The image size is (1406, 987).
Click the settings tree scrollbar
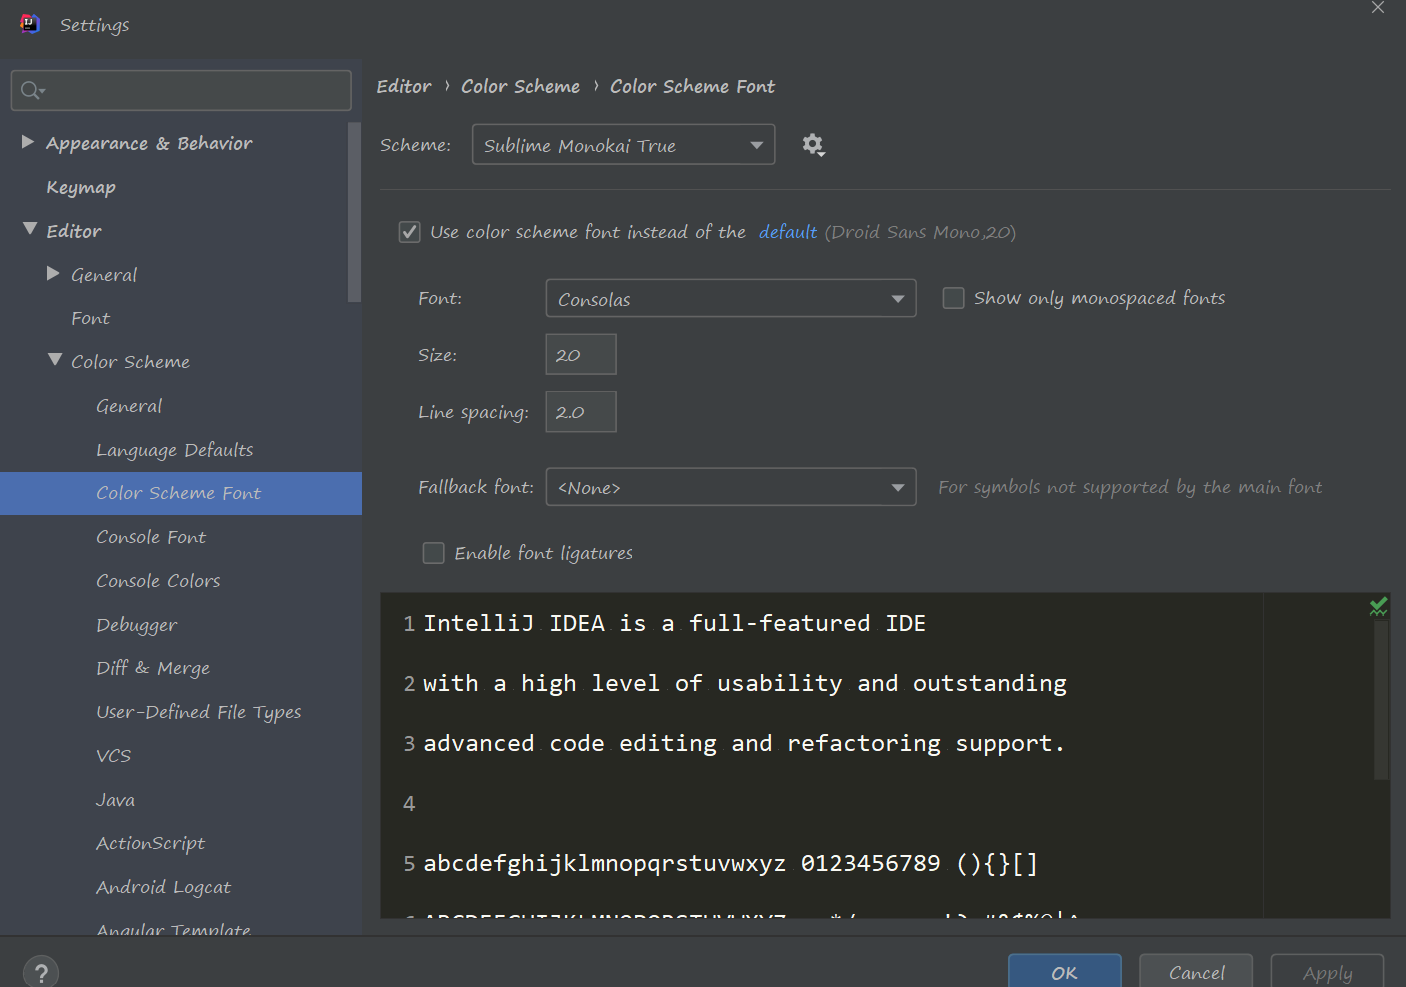pos(354,212)
